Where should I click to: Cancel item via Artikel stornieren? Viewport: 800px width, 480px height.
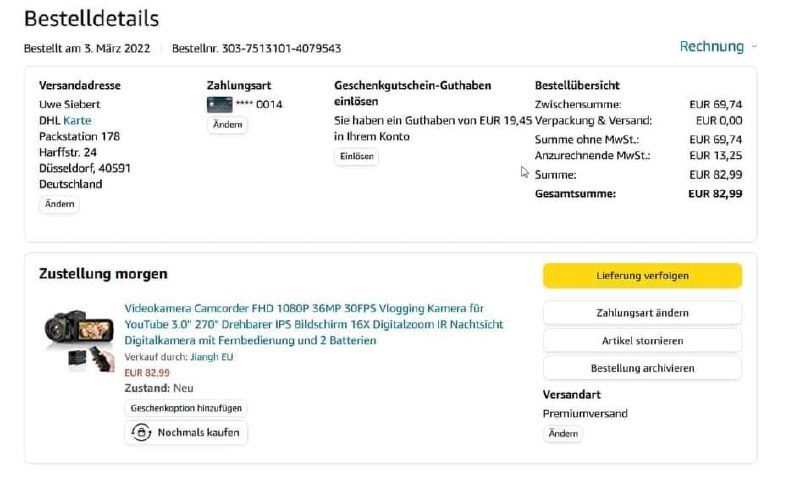click(642, 340)
